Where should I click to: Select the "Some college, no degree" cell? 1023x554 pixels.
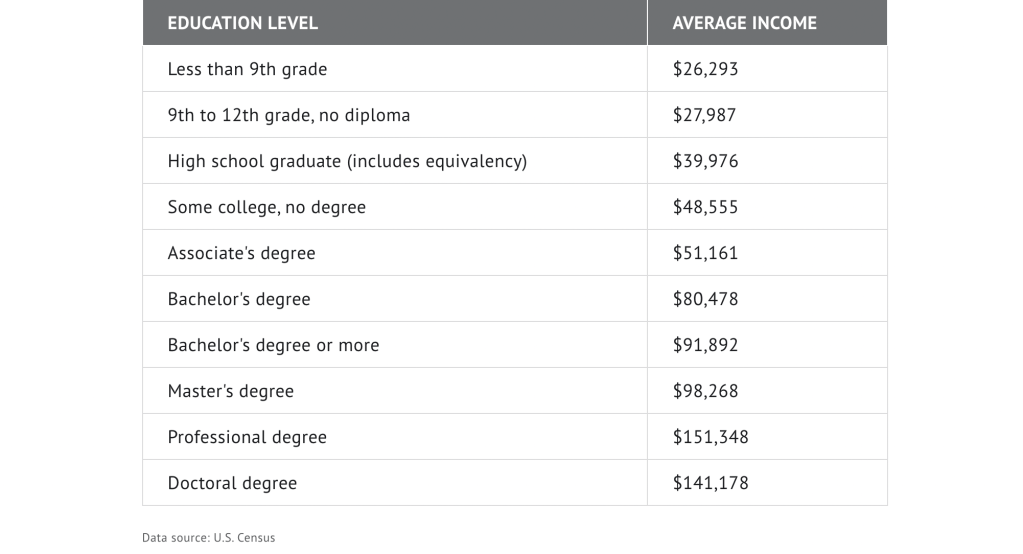point(267,207)
